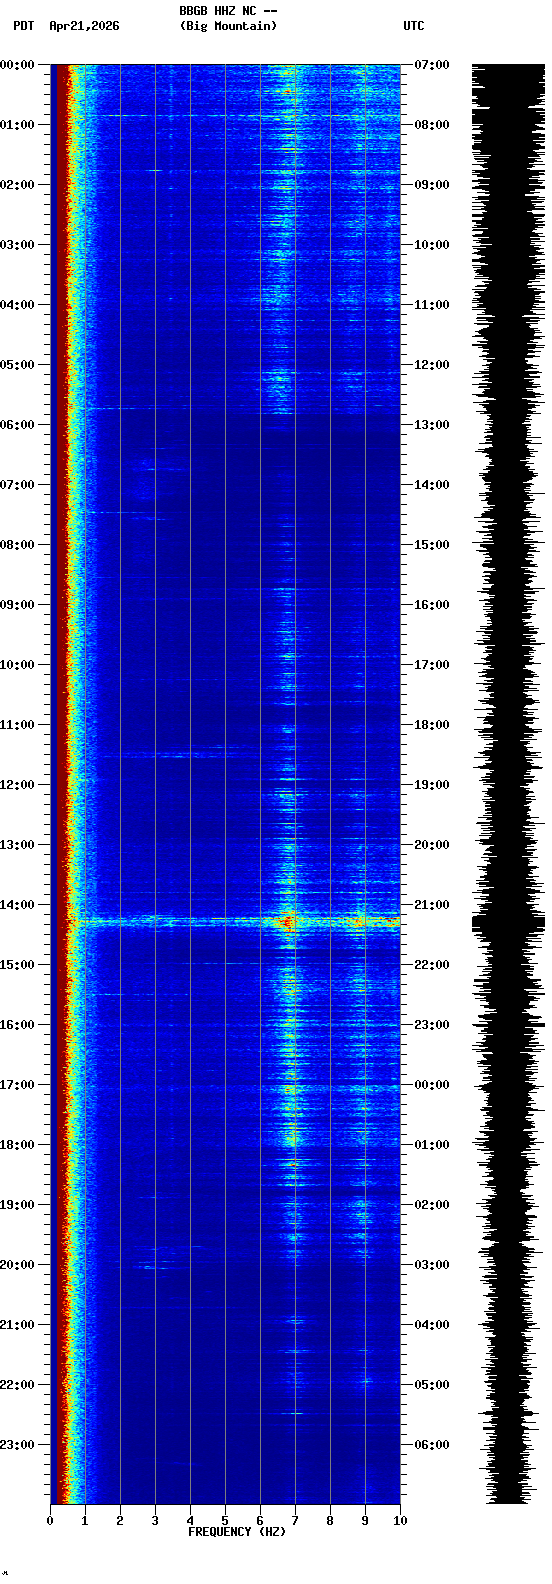Click the '10' frequency tick label
The height and width of the screenshot is (1584, 552).
click(400, 1521)
